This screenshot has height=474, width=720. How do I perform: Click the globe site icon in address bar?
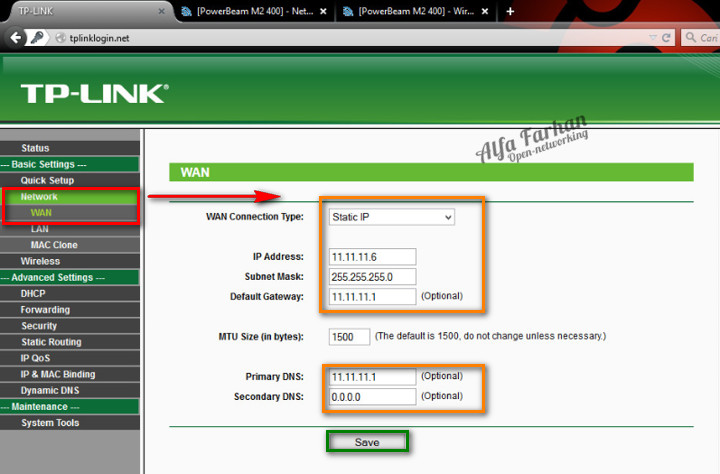pyautogui.click(x=60, y=38)
